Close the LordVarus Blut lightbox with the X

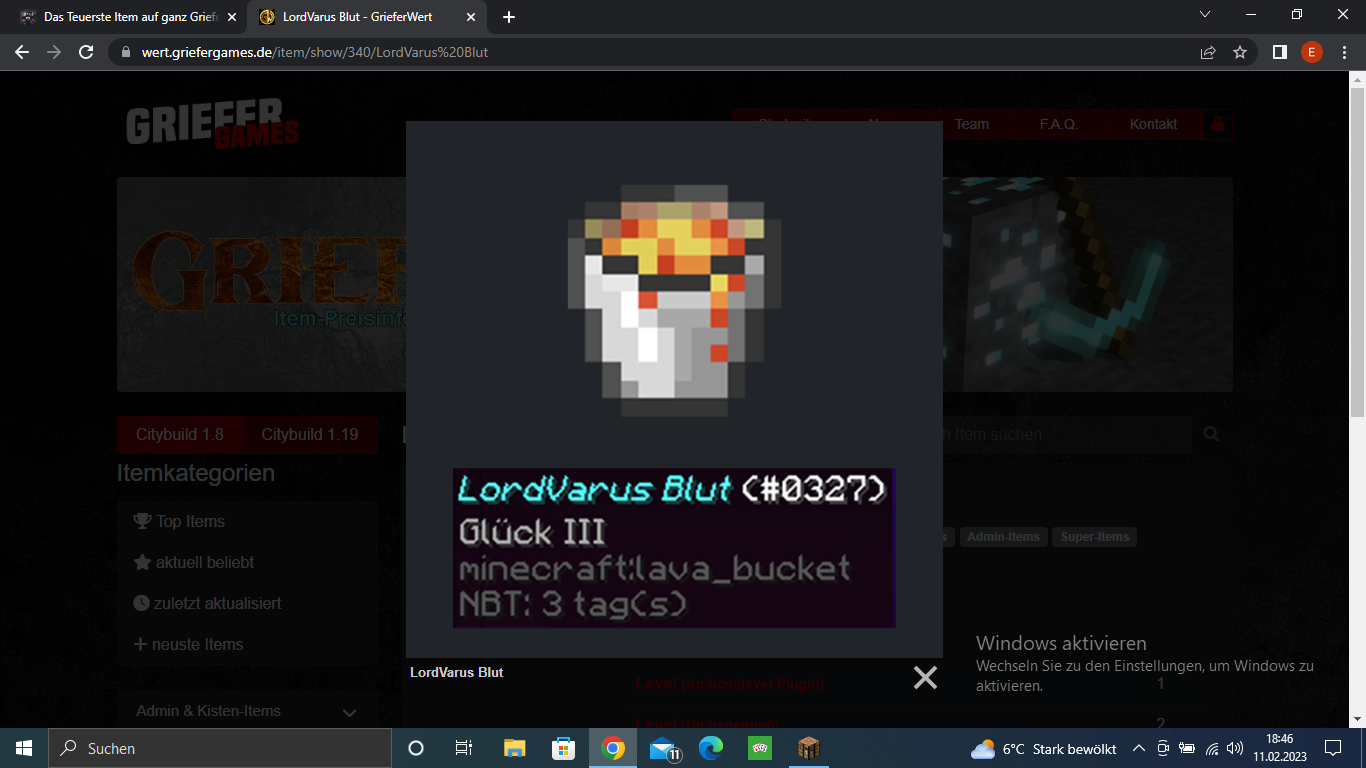(925, 678)
